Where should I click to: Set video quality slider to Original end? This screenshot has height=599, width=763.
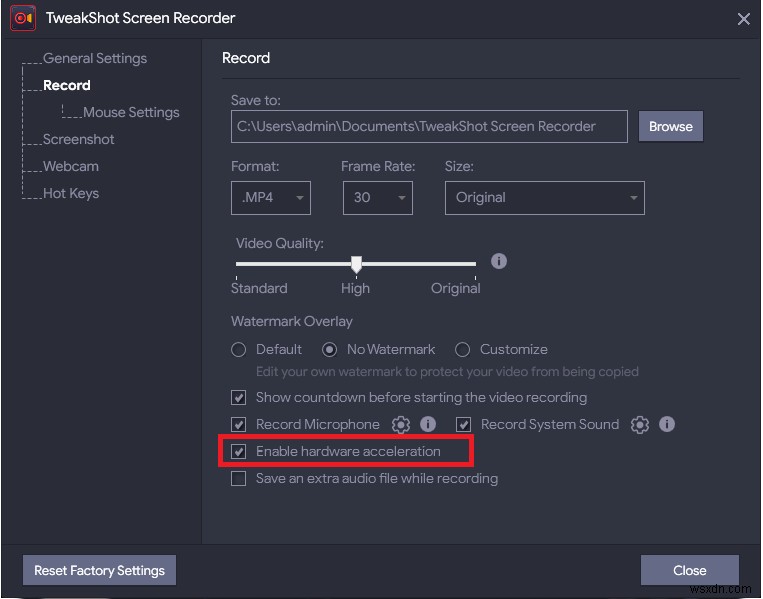[475, 264]
